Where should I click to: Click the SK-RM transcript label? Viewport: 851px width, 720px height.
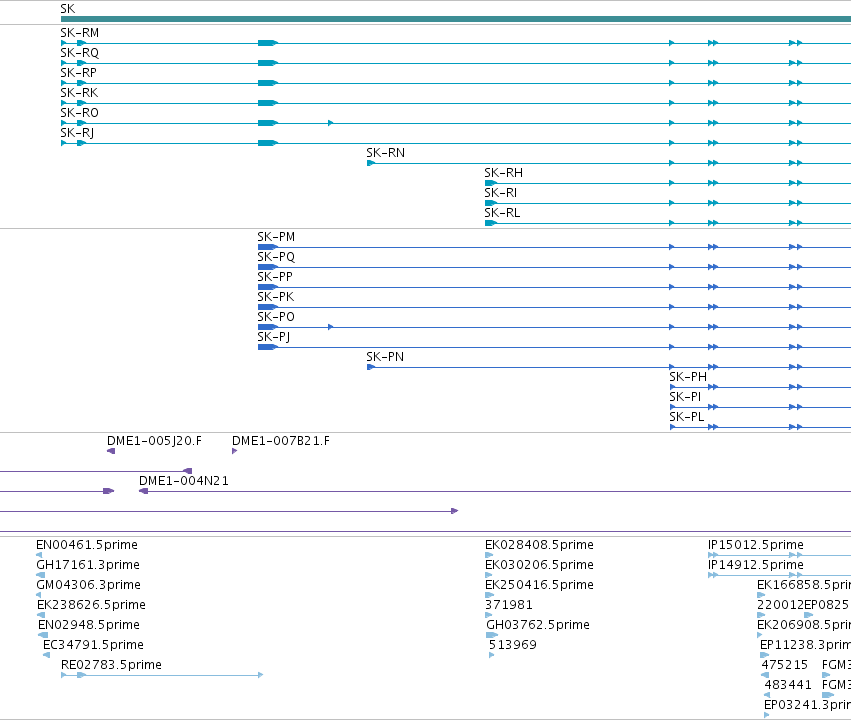point(80,33)
